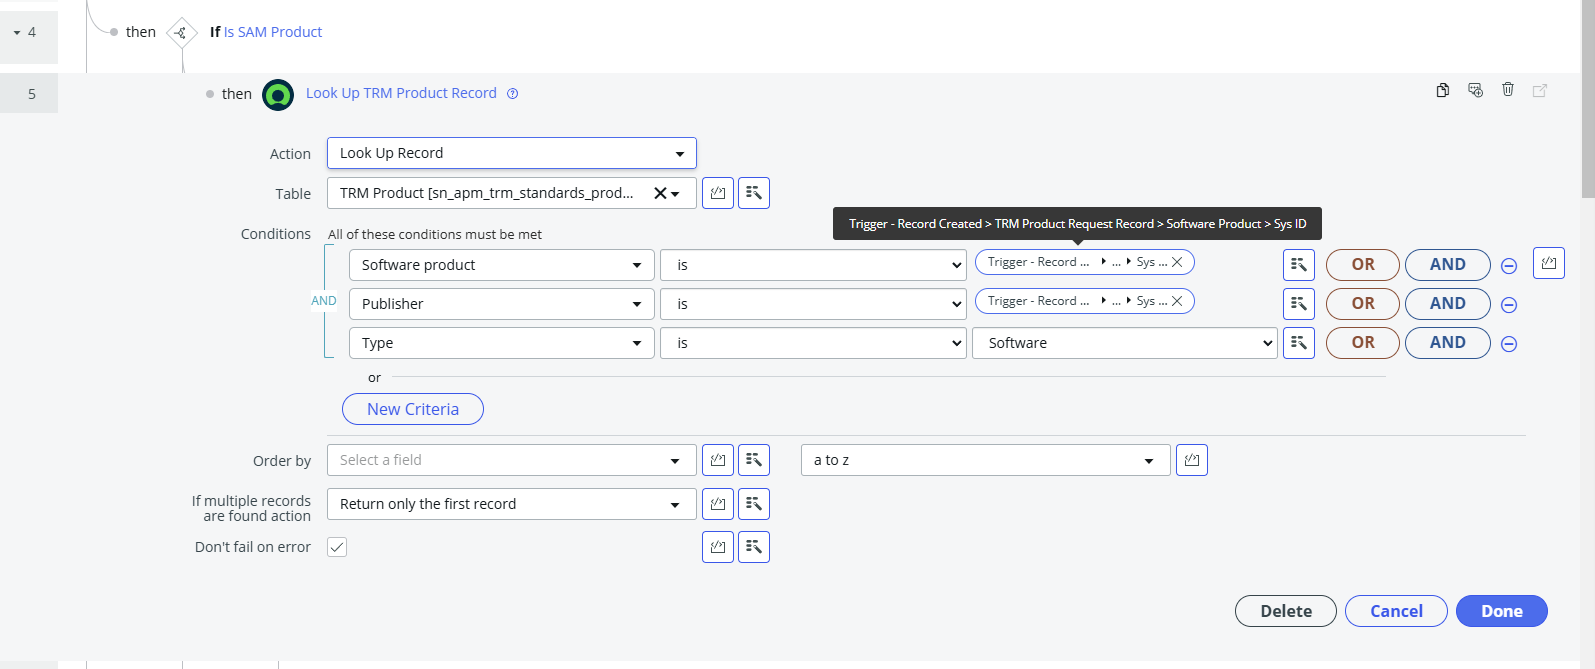Add OR condition to Type row
Viewport: 1595px width, 669px height.
pos(1363,343)
